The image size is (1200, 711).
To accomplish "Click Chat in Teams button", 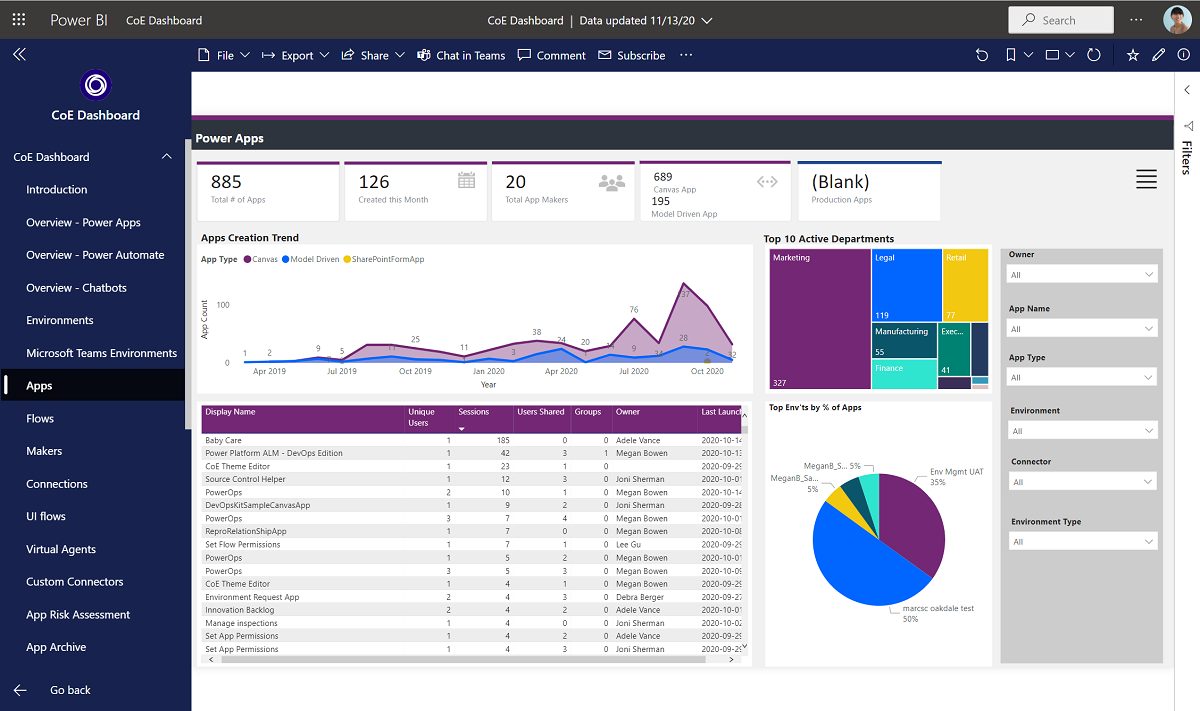I will 461,56.
